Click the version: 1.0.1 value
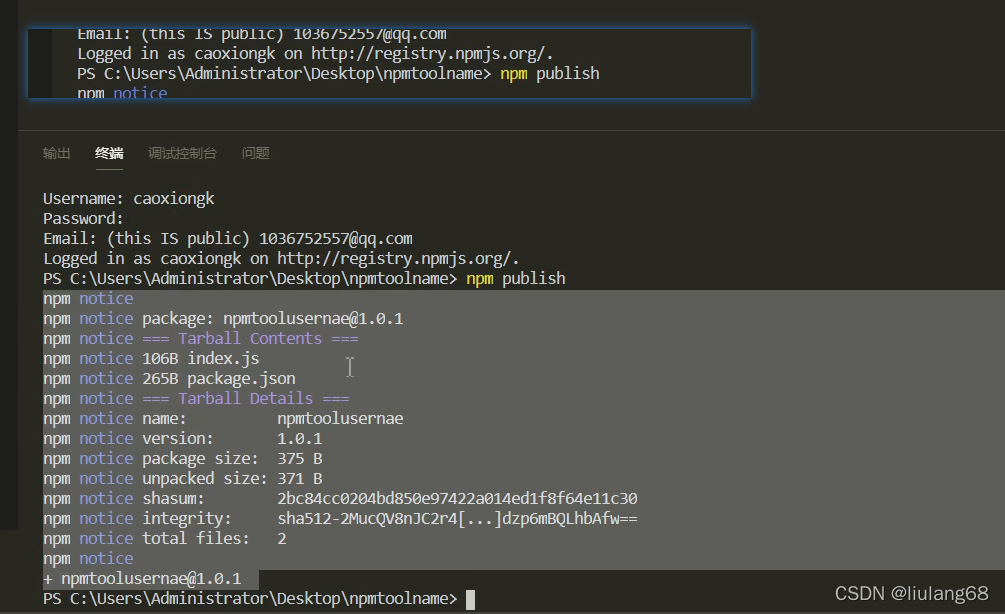The width and height of the screenshot is (1005, 614). [x=299, y=439]
